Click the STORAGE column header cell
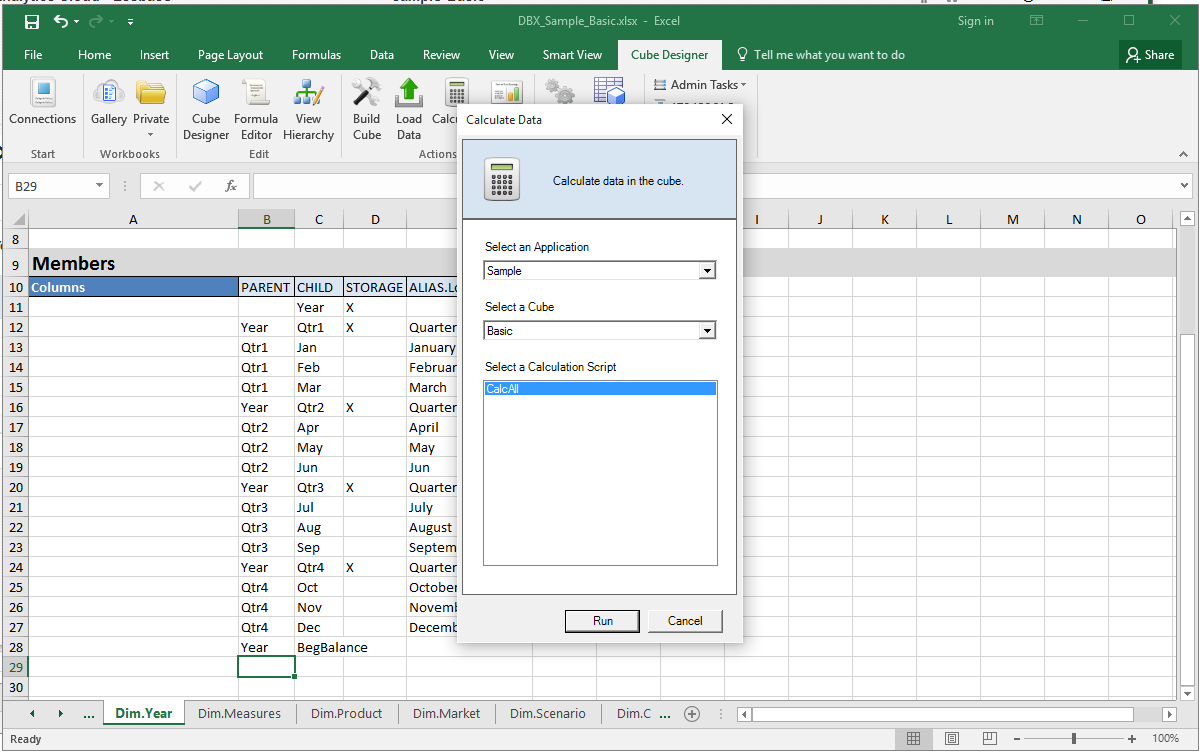1199x752 pixels. pyautogui.click(x=375, y=288)
